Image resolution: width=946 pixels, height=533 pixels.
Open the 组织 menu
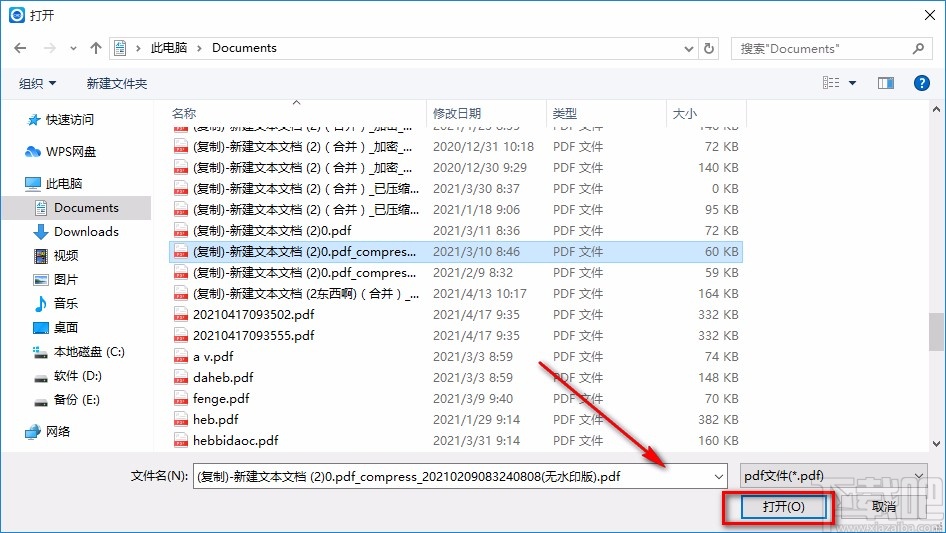pyautogui.click(x=37, y=83)
